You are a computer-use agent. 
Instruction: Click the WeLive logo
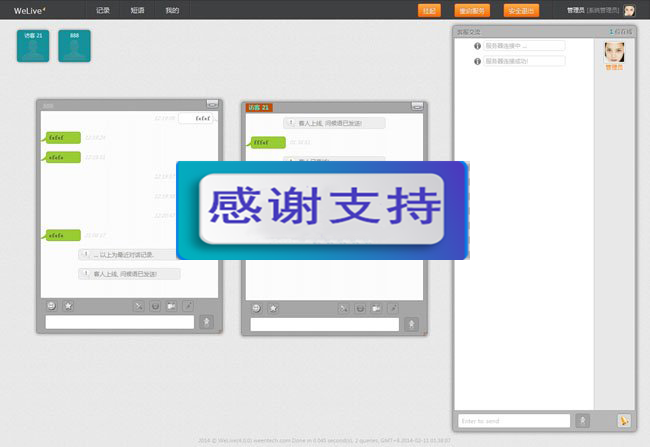pos(29,11)
